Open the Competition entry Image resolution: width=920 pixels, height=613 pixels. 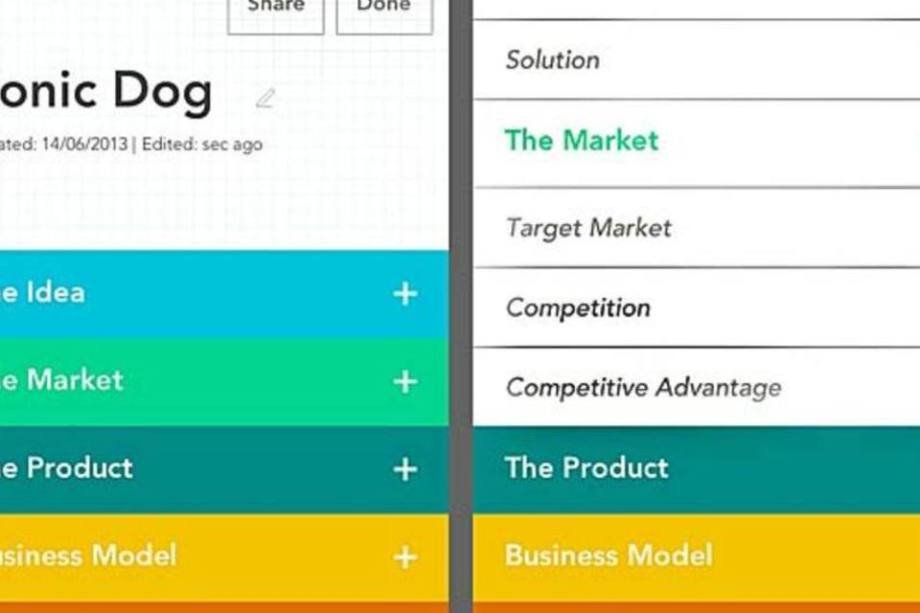point(696,308)
